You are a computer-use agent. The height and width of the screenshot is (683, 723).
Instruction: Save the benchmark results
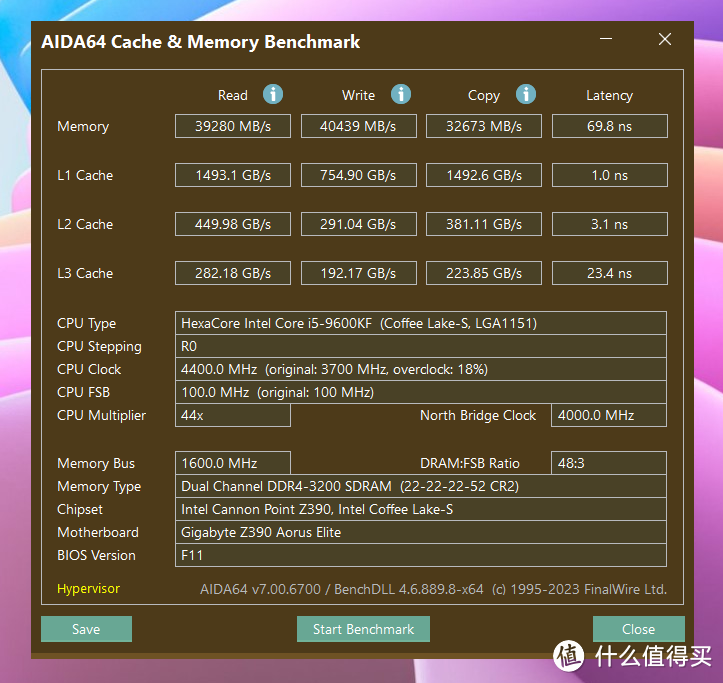point(86,629)
